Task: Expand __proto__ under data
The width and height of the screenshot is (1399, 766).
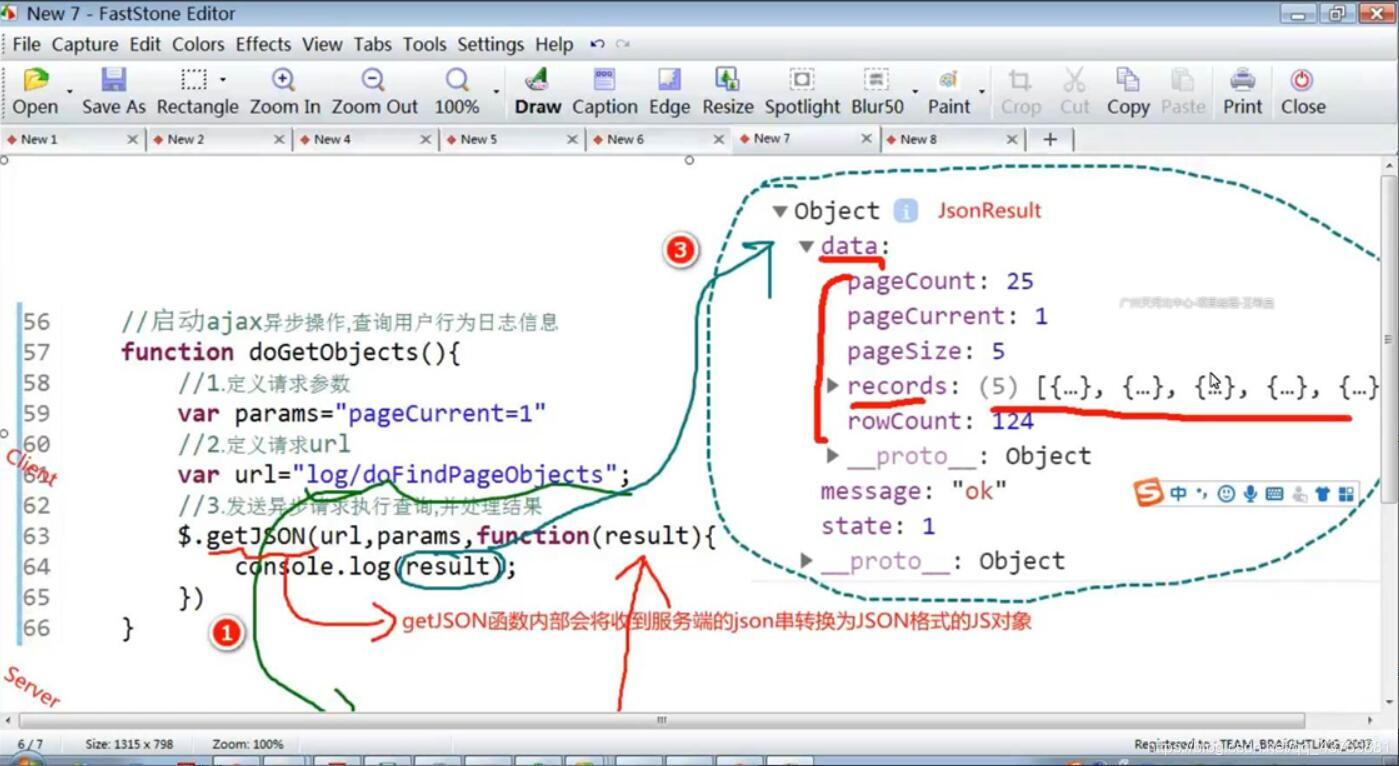Action: [x=833, y=455]
